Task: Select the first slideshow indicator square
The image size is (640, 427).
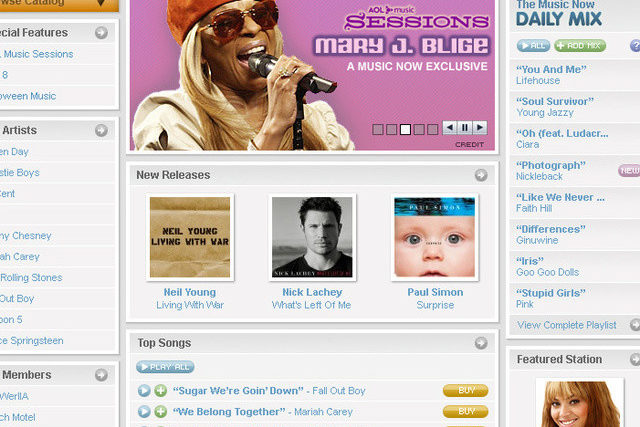Action: (x=378, y=129)
